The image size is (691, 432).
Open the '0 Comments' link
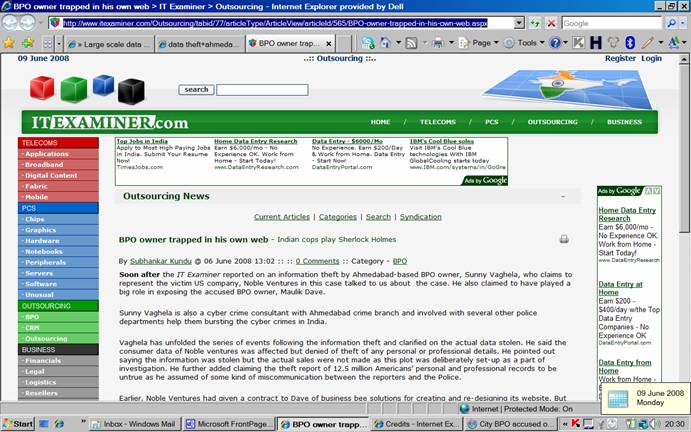coord(317,261)
